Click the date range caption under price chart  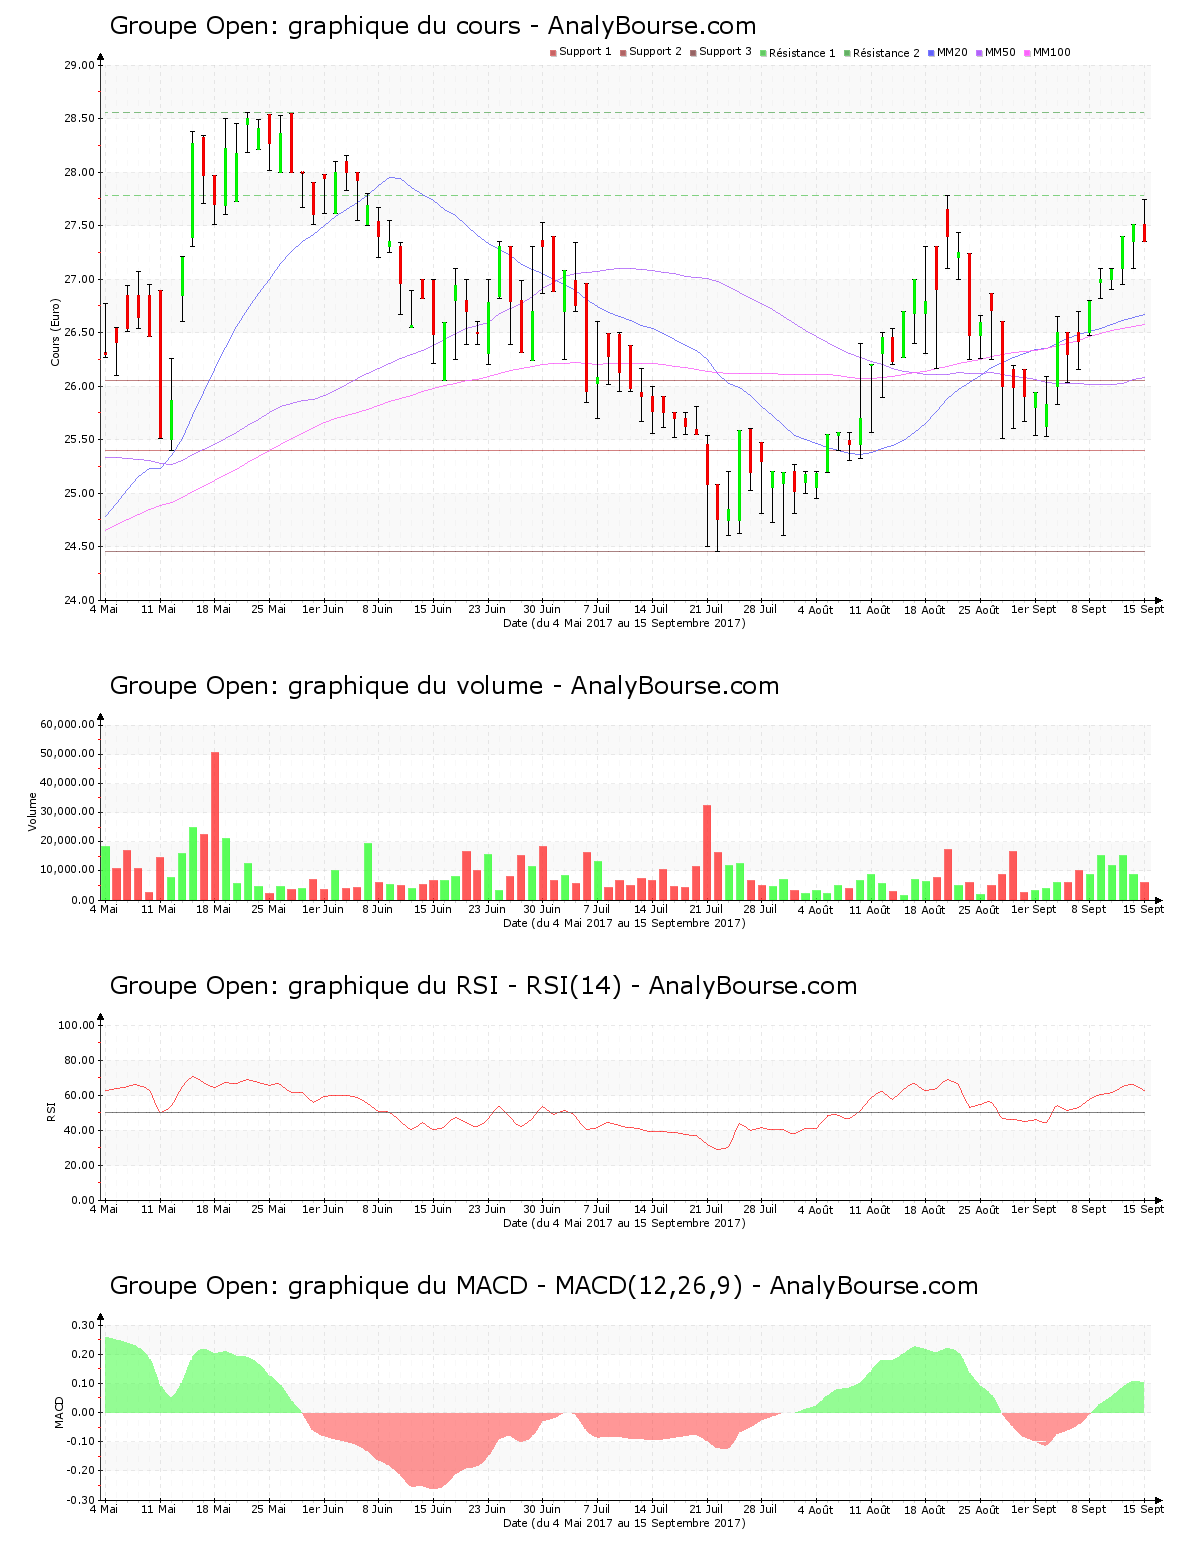[x=624, y=623]
